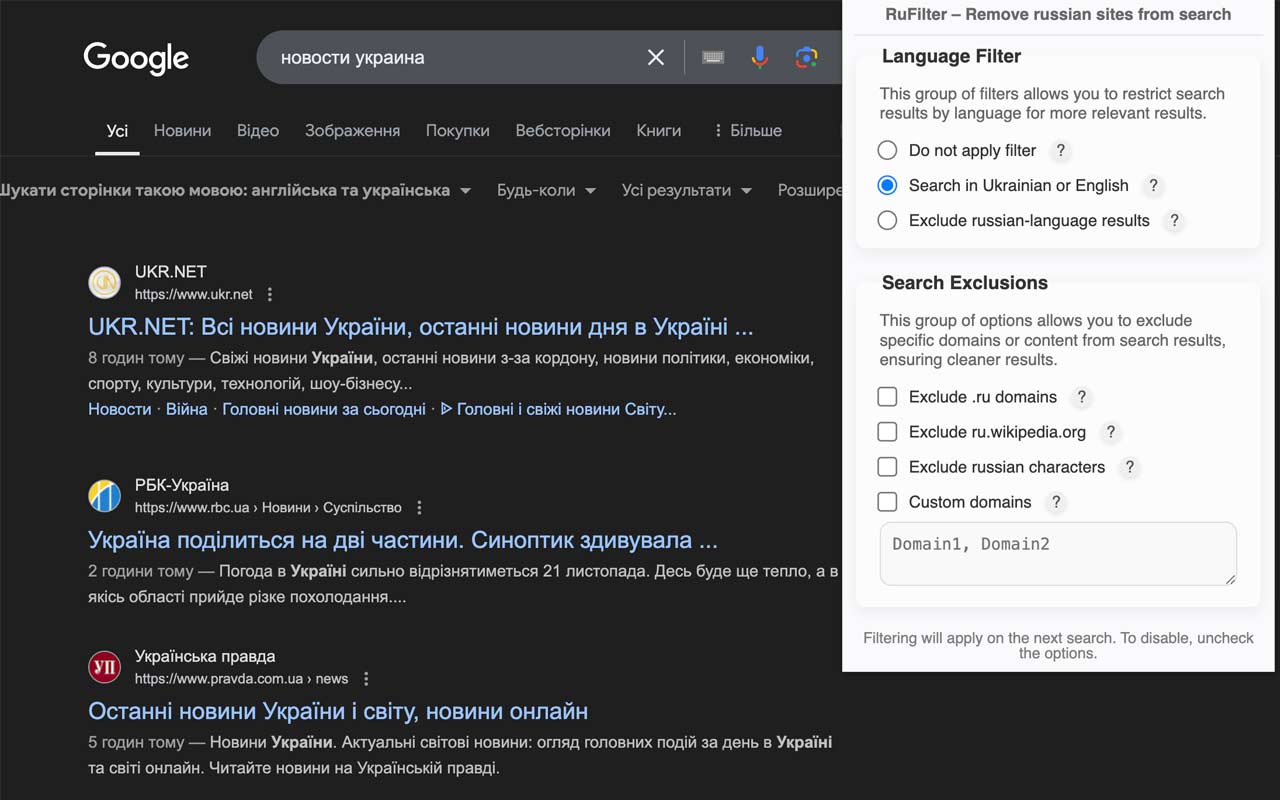
Task: Select Exclude russian-language results radio
Action: point(887,220)
